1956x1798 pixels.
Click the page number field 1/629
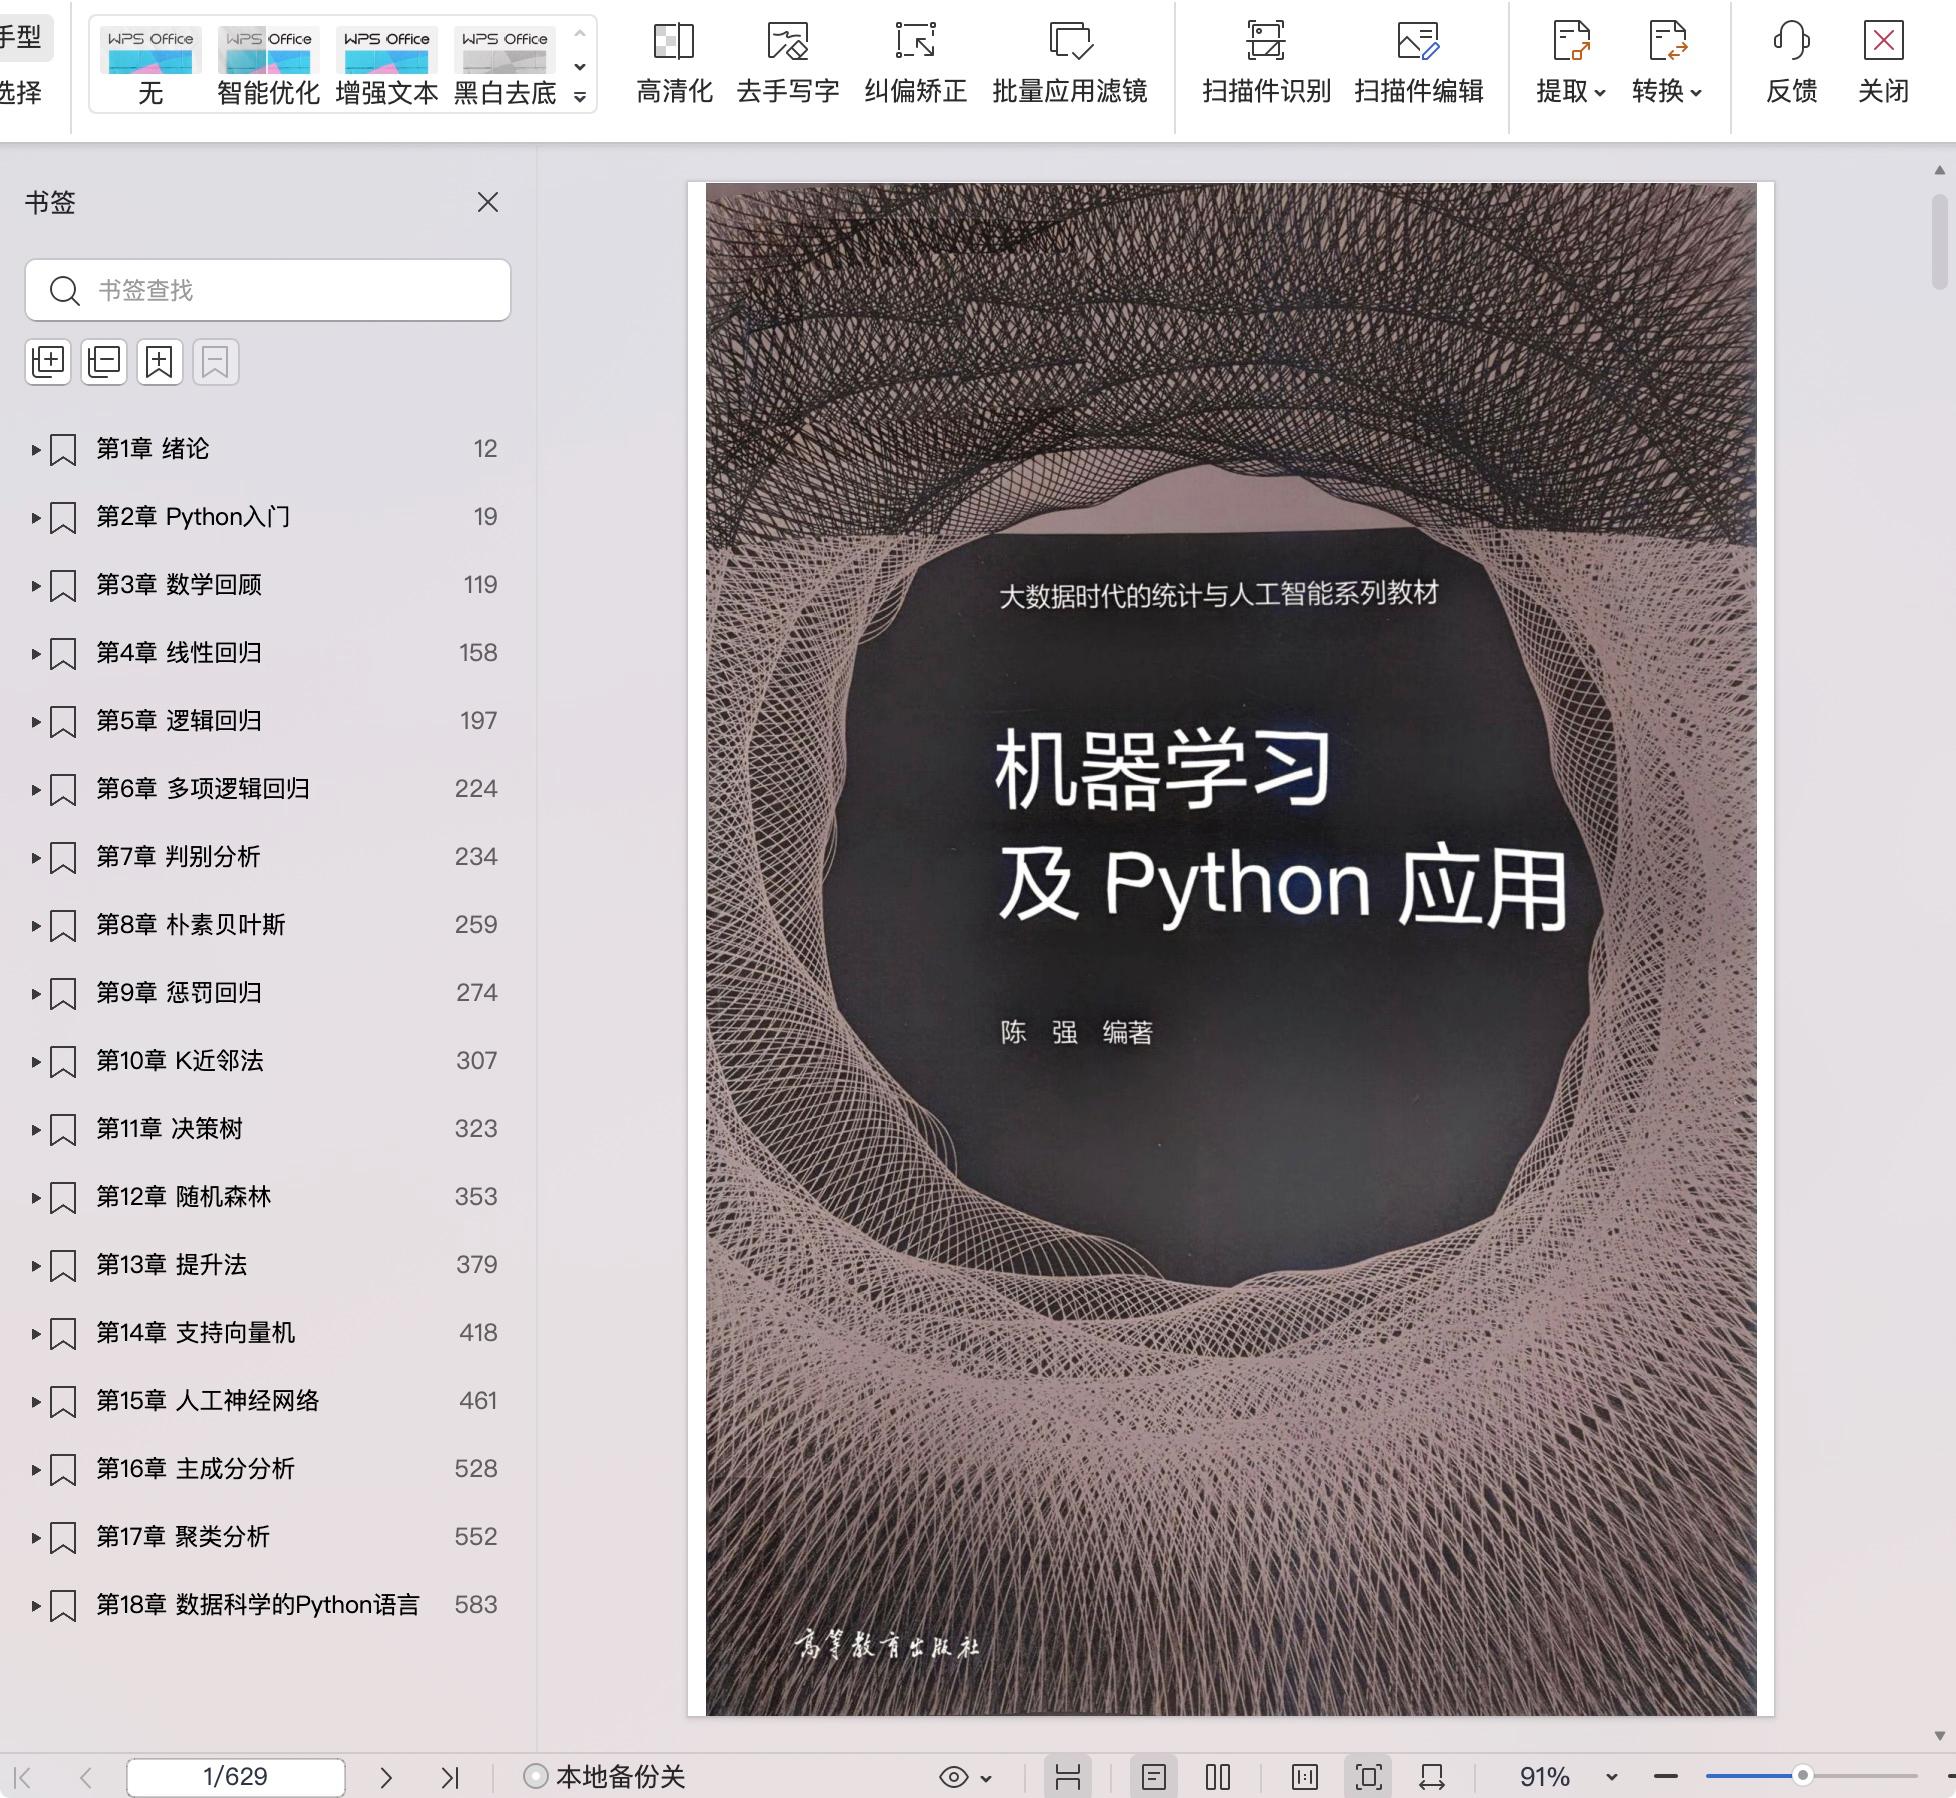[236, 1777]
